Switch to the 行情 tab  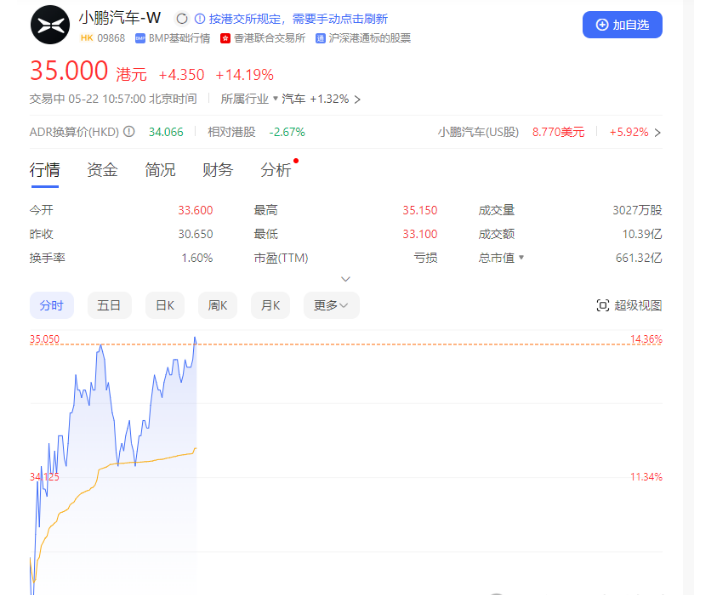click(x=44, y=170)
